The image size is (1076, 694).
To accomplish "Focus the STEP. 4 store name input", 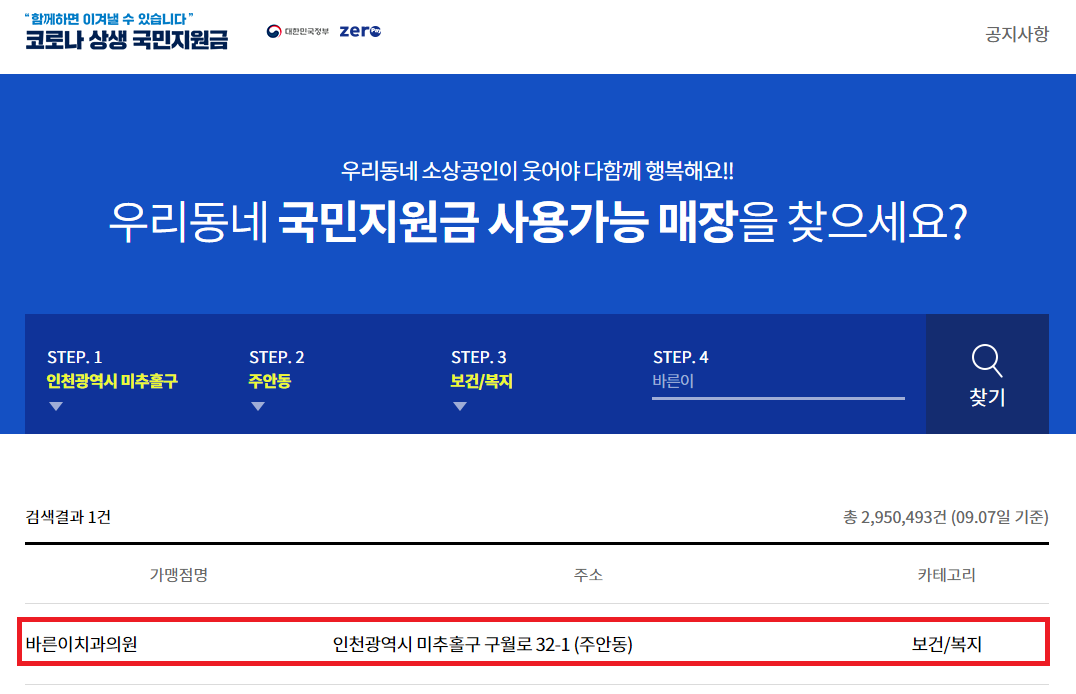I will coord(778,382).
